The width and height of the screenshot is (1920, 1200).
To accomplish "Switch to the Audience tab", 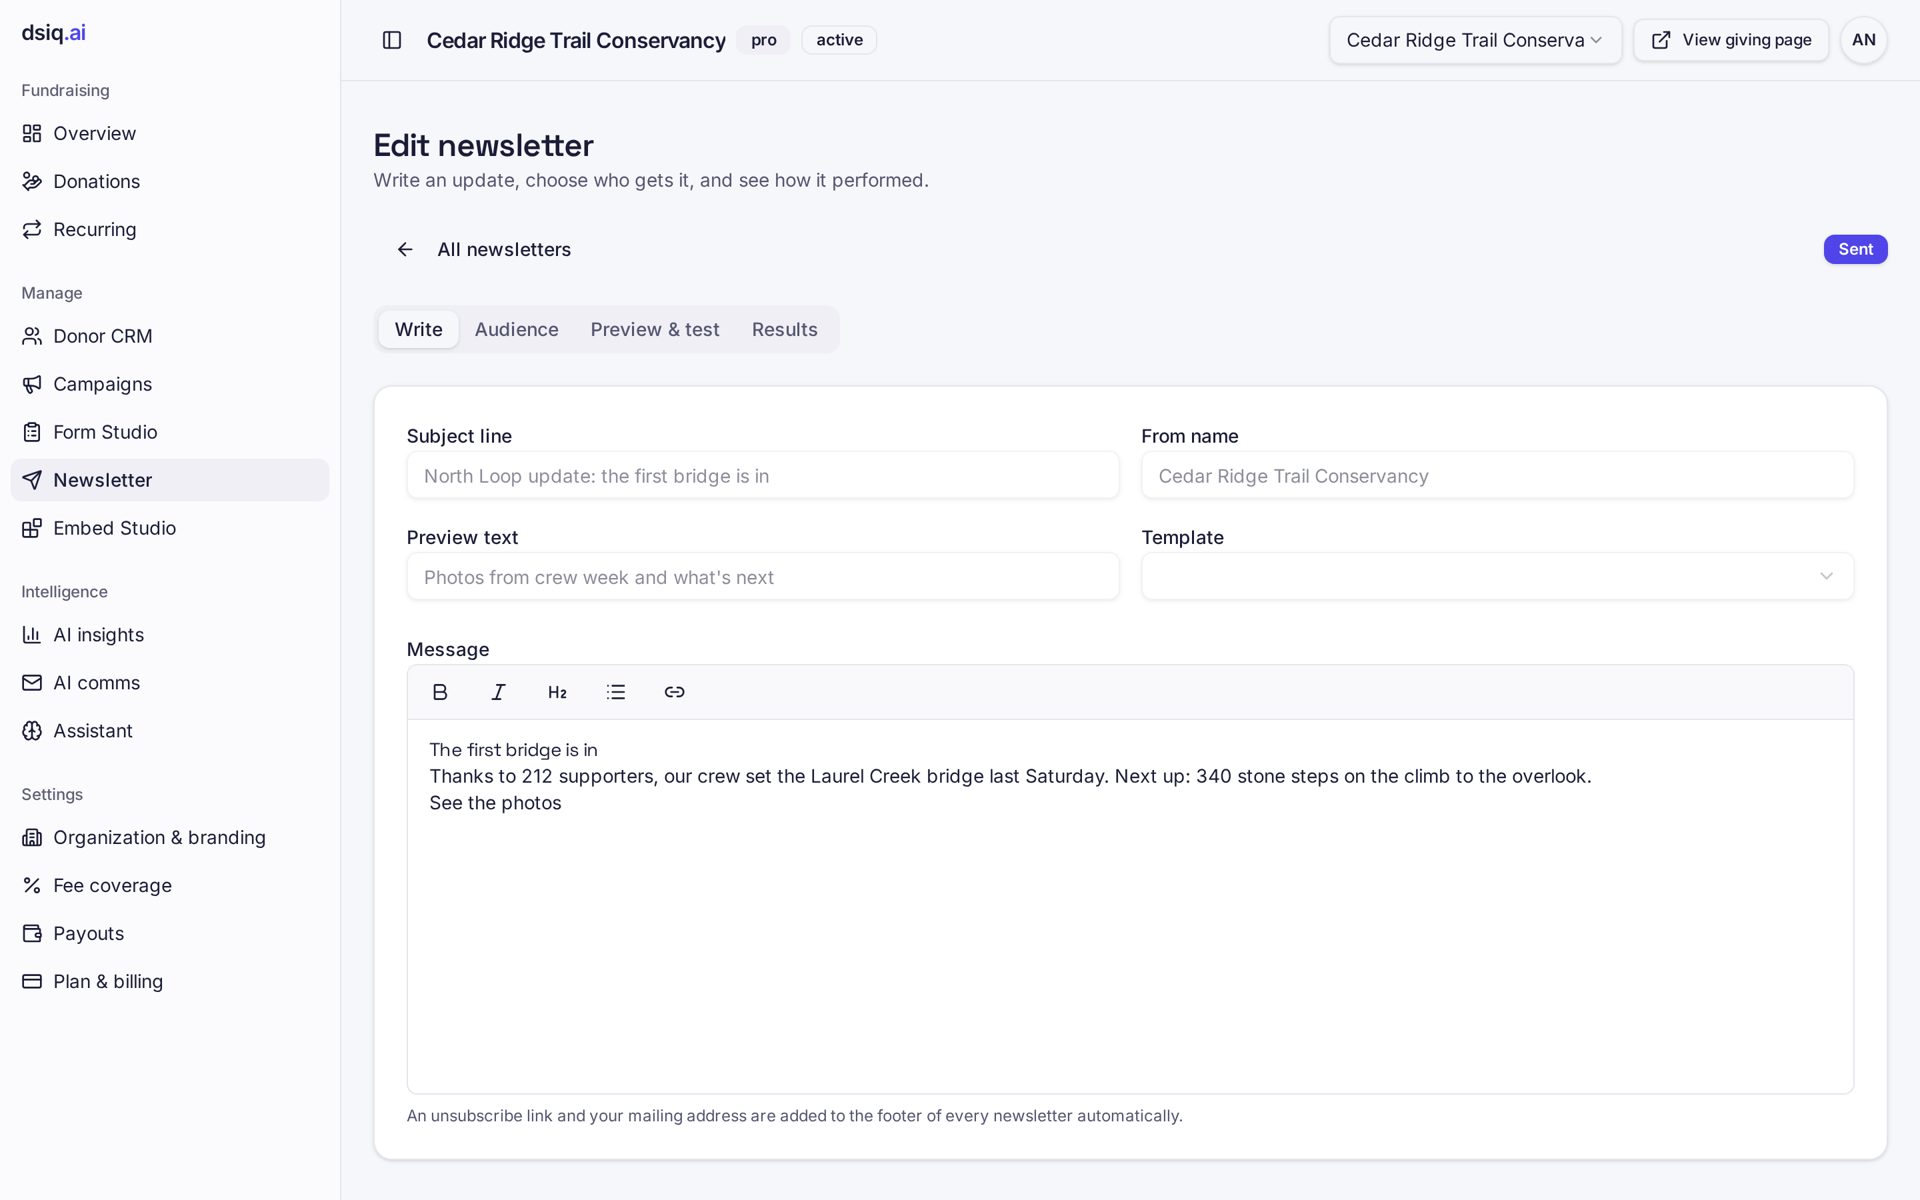I will click(x=516, y=329).
